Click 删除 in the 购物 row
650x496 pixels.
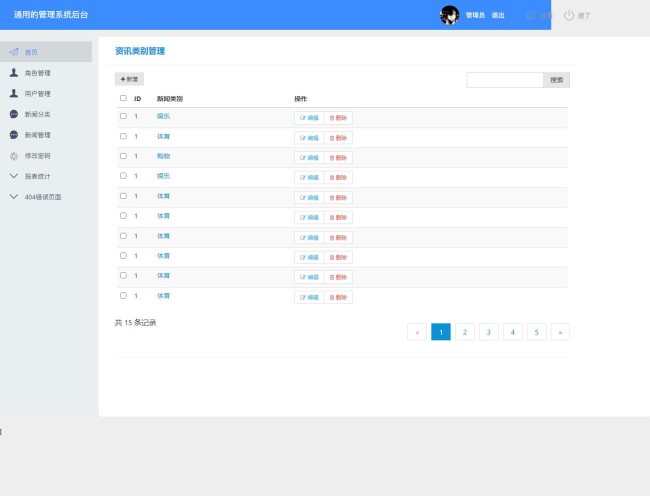pos(338,157)
